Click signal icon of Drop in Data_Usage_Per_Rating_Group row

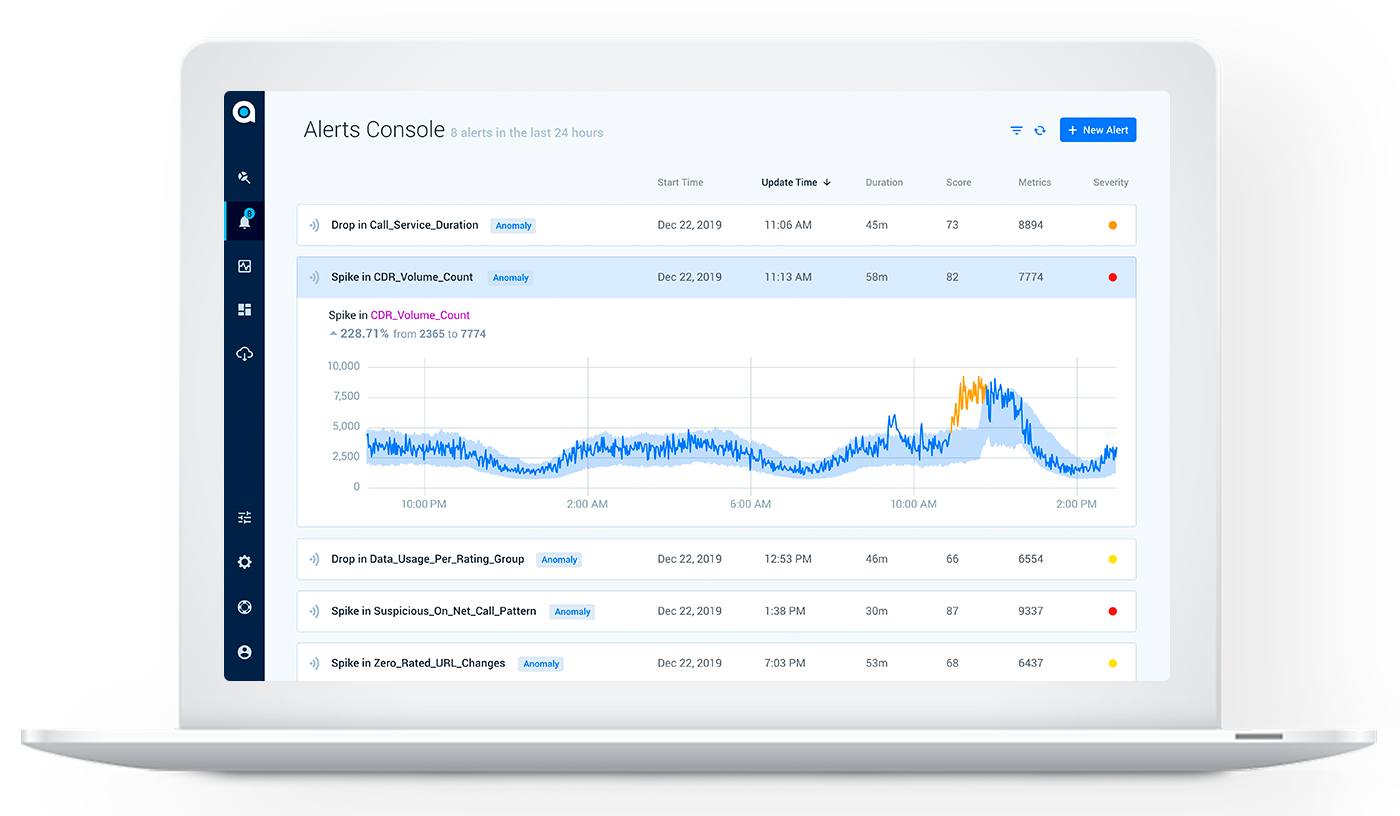click(x=314, y=559)
